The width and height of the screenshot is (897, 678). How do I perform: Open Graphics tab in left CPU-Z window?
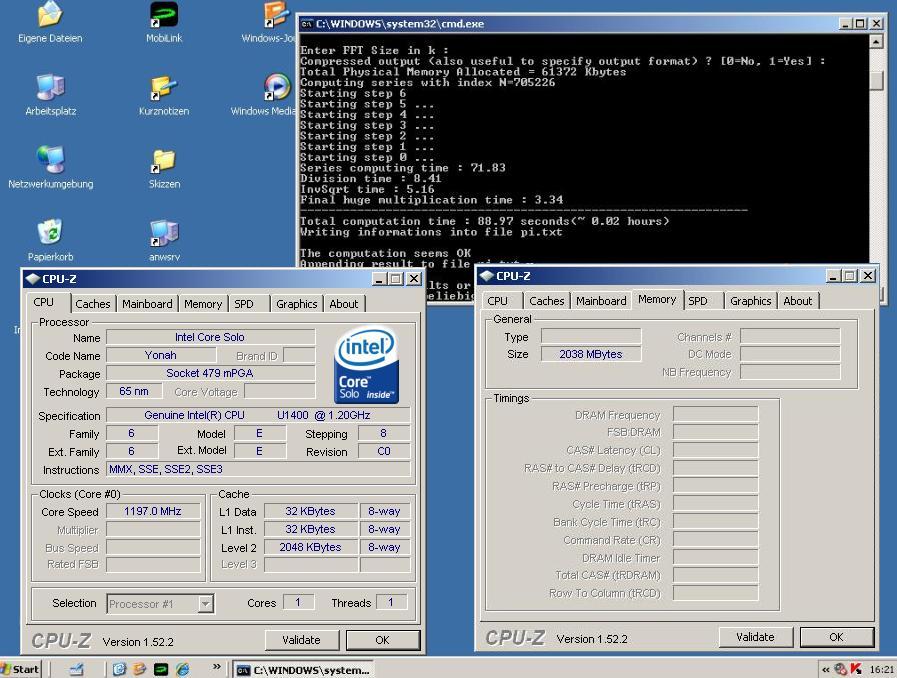[296, 304]
